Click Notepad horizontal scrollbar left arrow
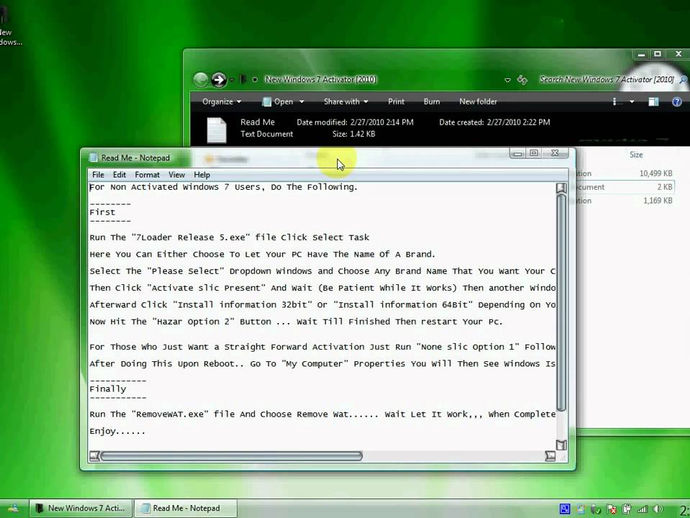Image resolution: width=690 pixels, height=518 pixels. [94, 456]
